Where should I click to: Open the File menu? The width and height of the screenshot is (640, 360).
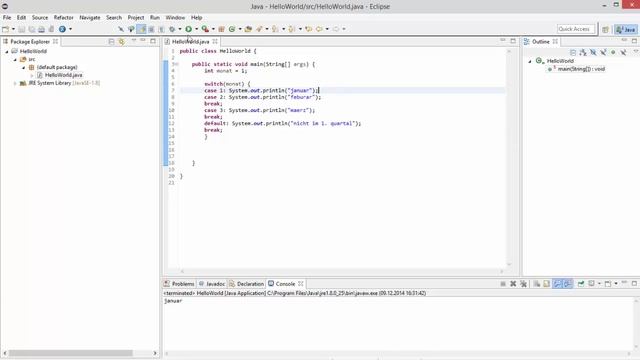(7, 18)
